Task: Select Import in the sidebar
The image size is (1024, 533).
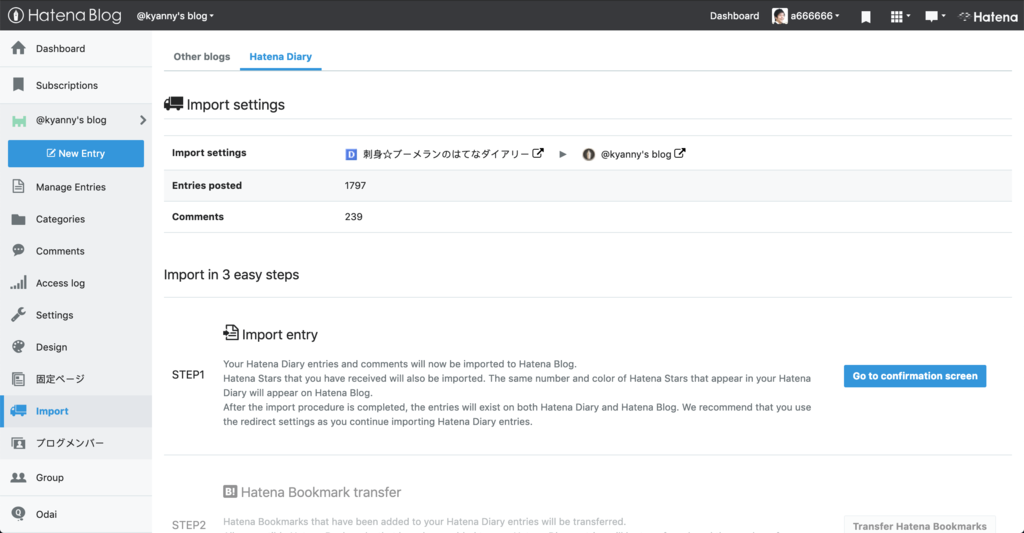Action: pyautogui.click(x=52, y=412)
